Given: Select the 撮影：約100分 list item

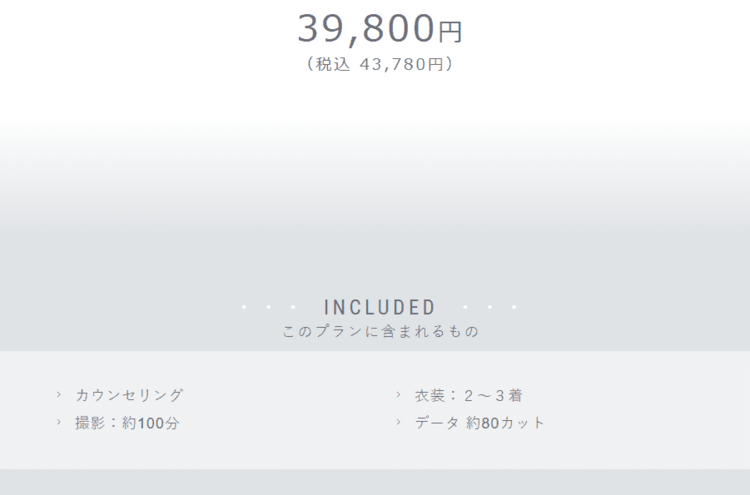Looking at the screenshot, I should [127, 423].
